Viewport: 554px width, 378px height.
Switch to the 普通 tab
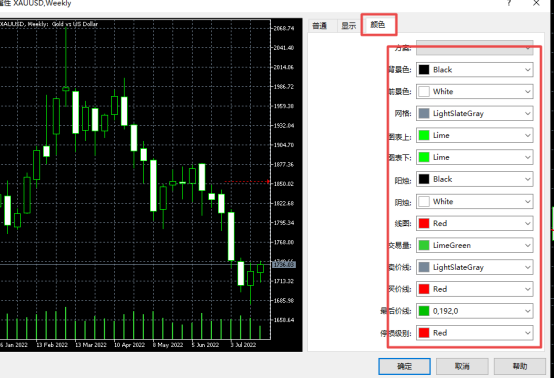[x=319, y=25]
